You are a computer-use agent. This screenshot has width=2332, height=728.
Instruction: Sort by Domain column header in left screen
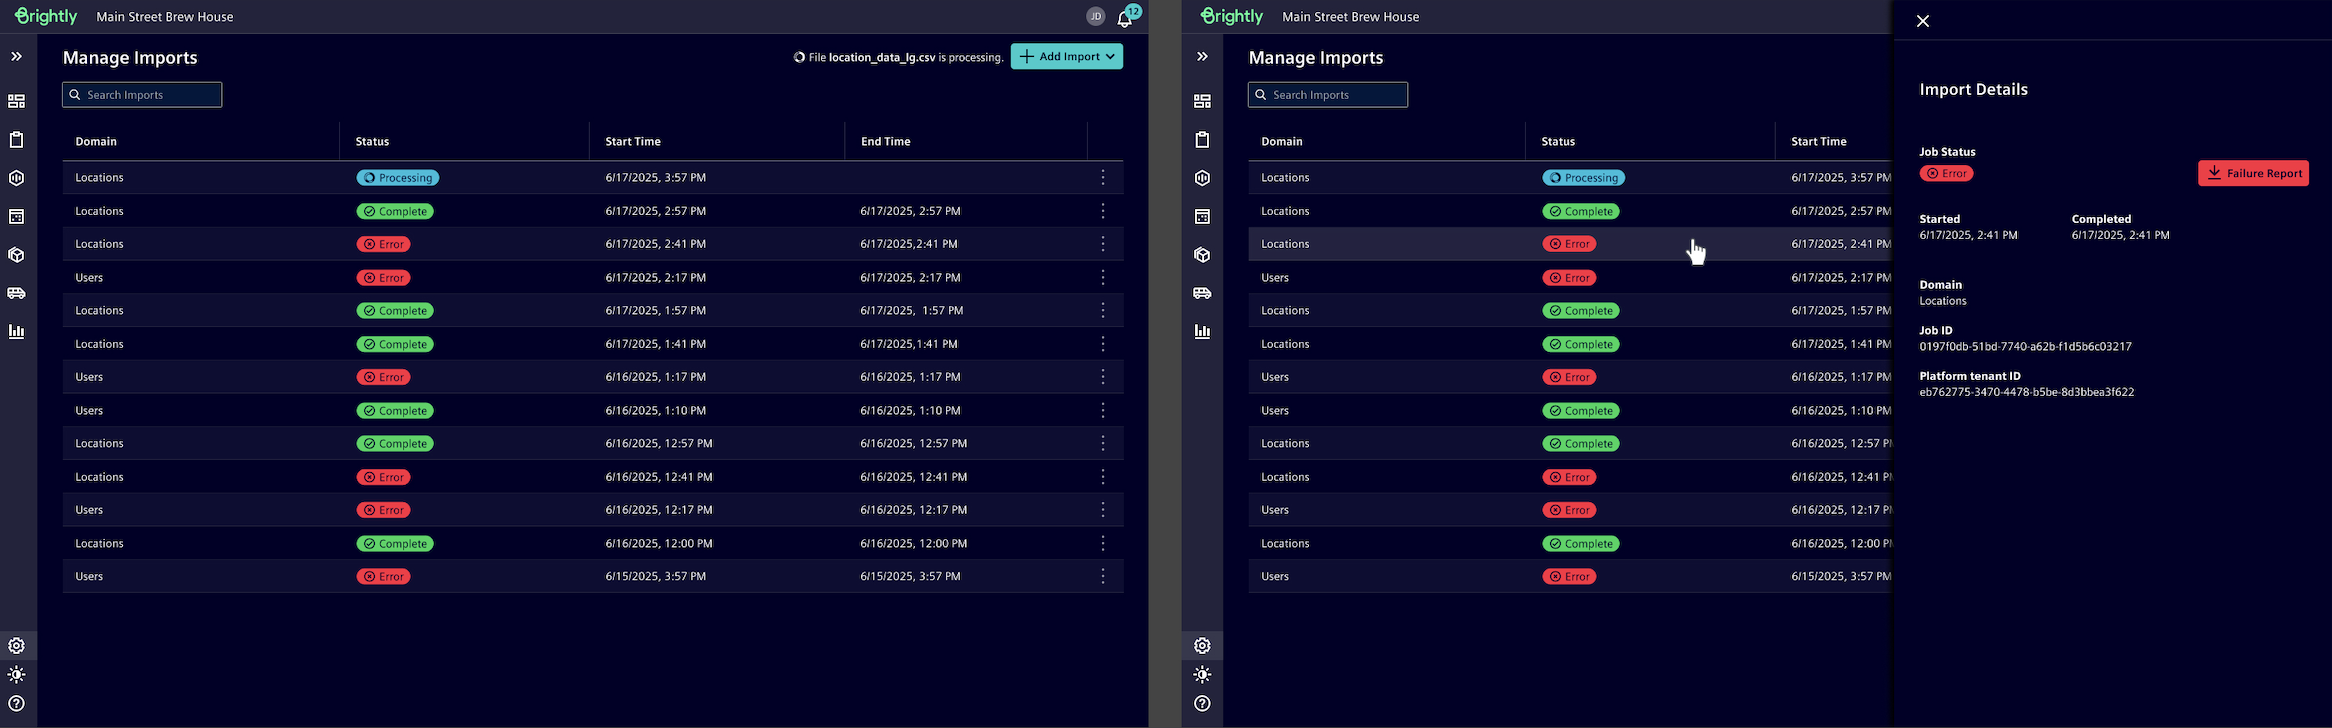pos(96,142)
